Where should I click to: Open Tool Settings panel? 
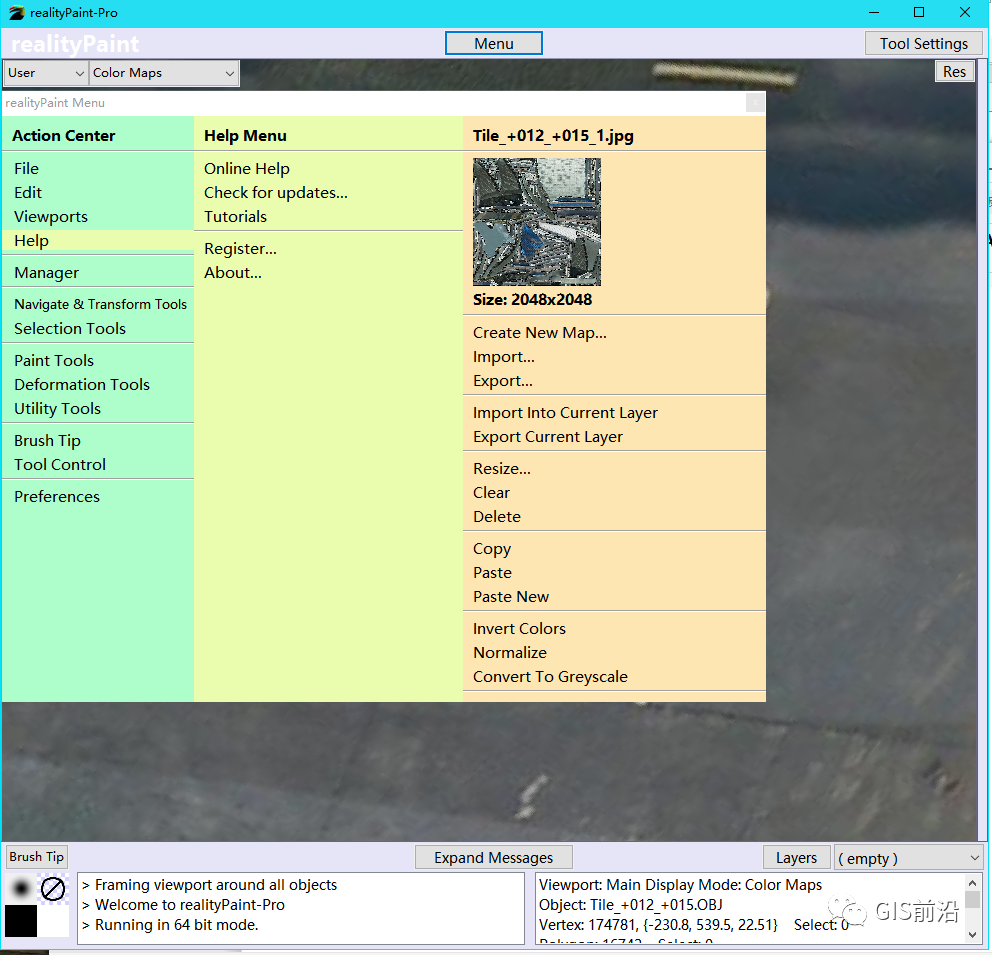(x=924, y=44)
